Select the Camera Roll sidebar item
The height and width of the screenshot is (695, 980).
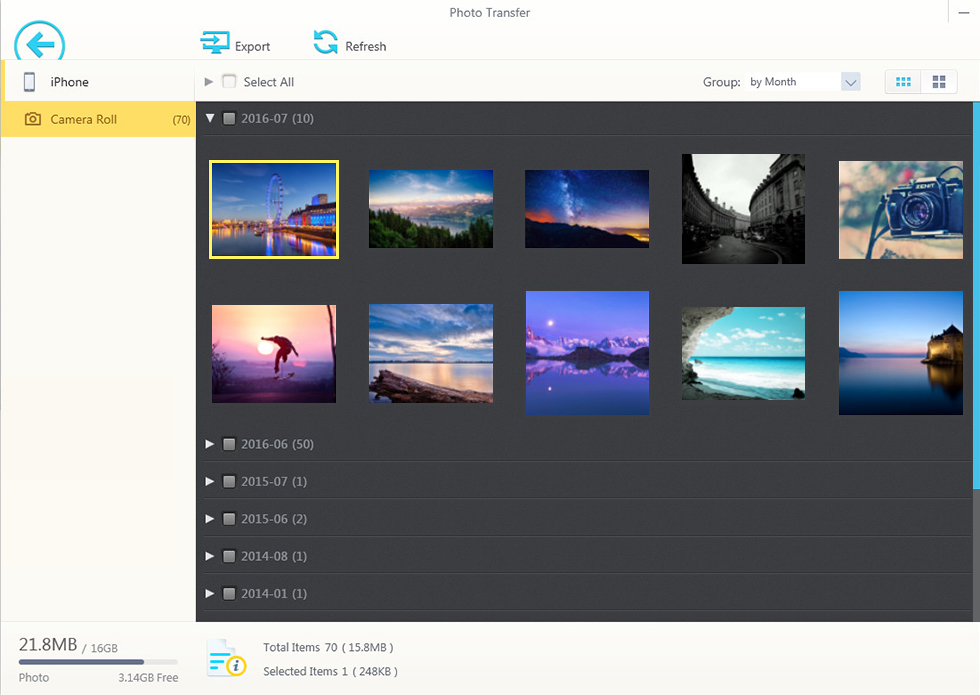(x=98, y=119)
